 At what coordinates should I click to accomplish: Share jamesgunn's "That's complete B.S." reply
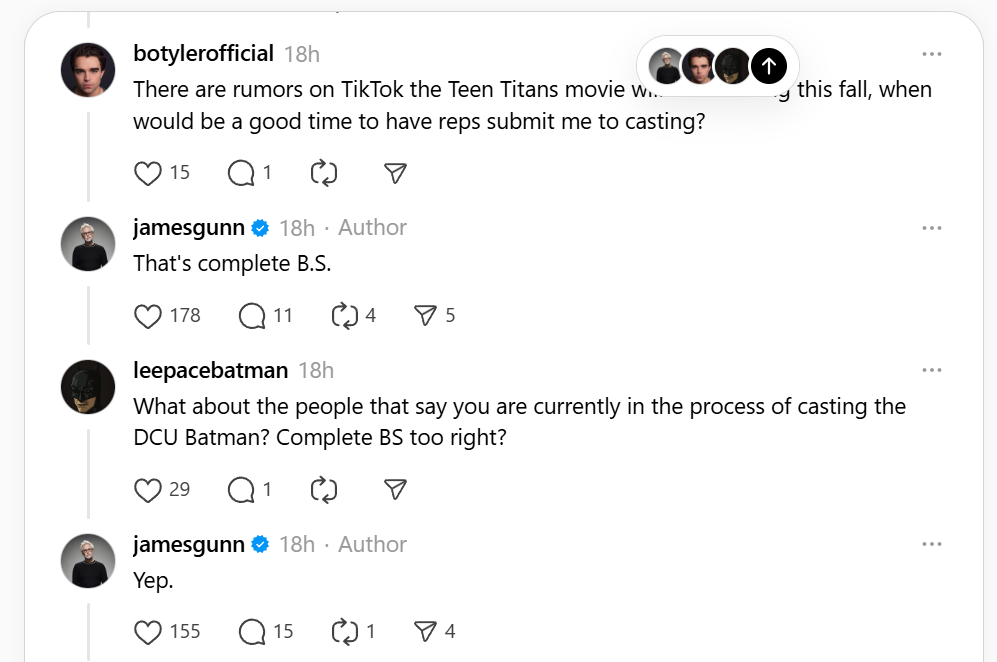coord(425,316)
